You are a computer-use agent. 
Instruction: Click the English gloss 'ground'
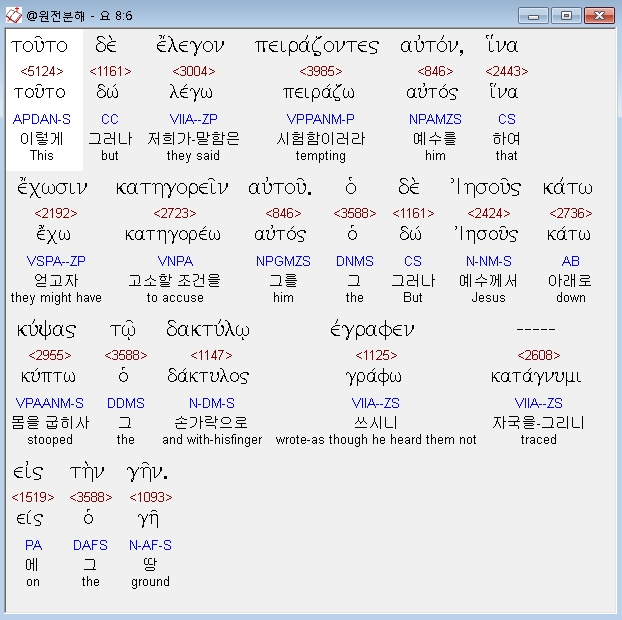[151, 582]
